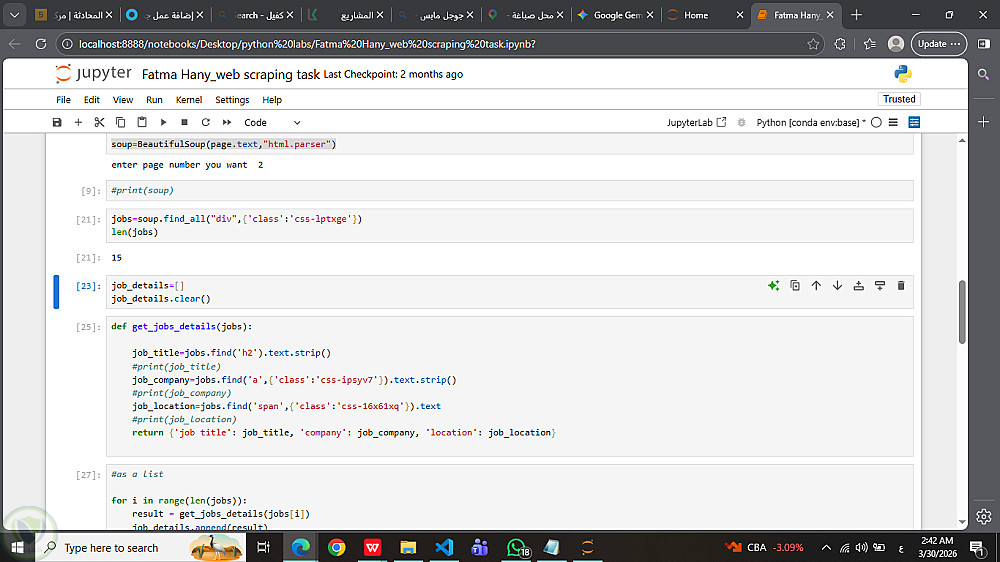Image resolution: width=1000 pixels, height=562 pixels.
Task: Toggle the Trusted notebook status
Action: pyautogui.click(x=898, y=99)
